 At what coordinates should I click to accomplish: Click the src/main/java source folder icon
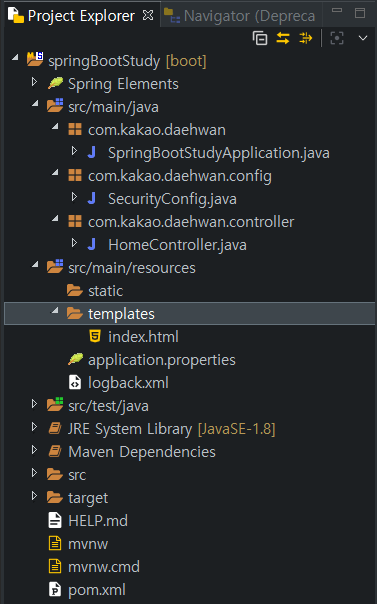(55, 105)
